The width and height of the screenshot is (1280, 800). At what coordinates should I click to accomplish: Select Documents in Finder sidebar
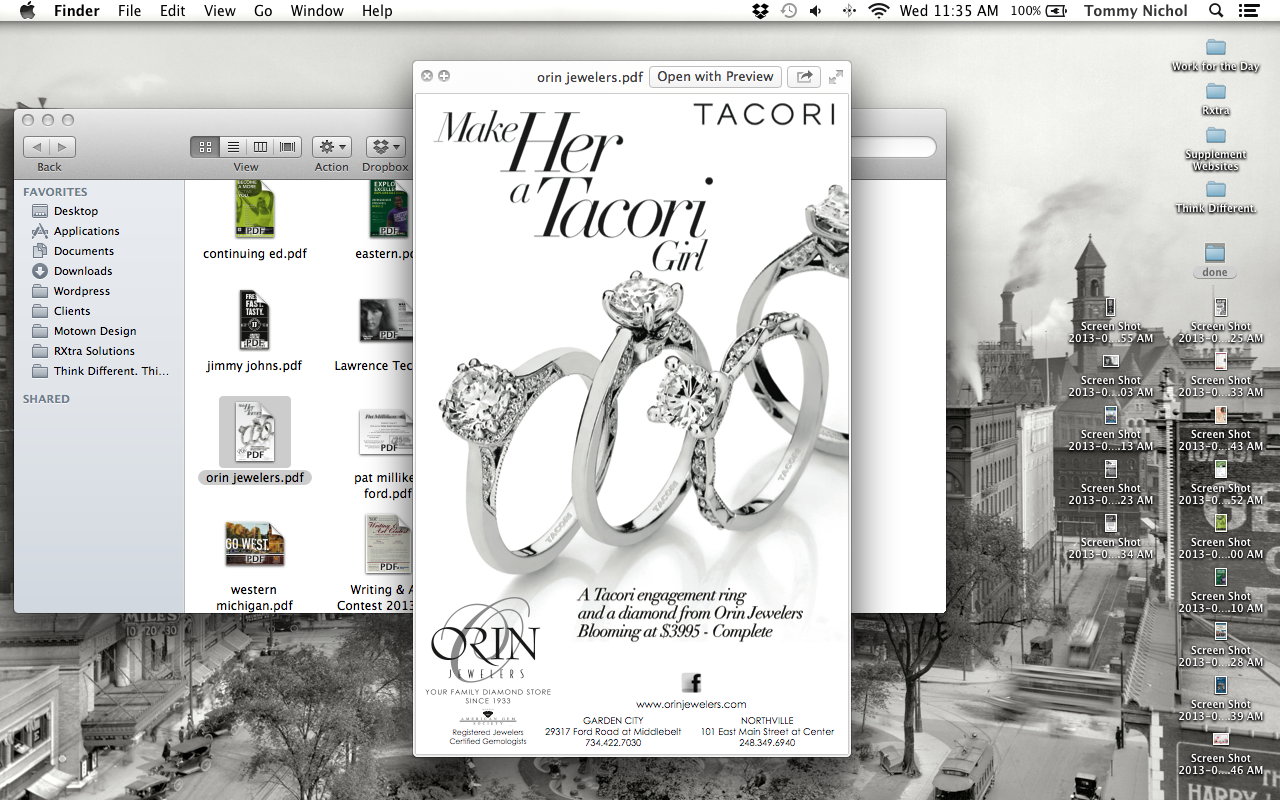[84, 251]
